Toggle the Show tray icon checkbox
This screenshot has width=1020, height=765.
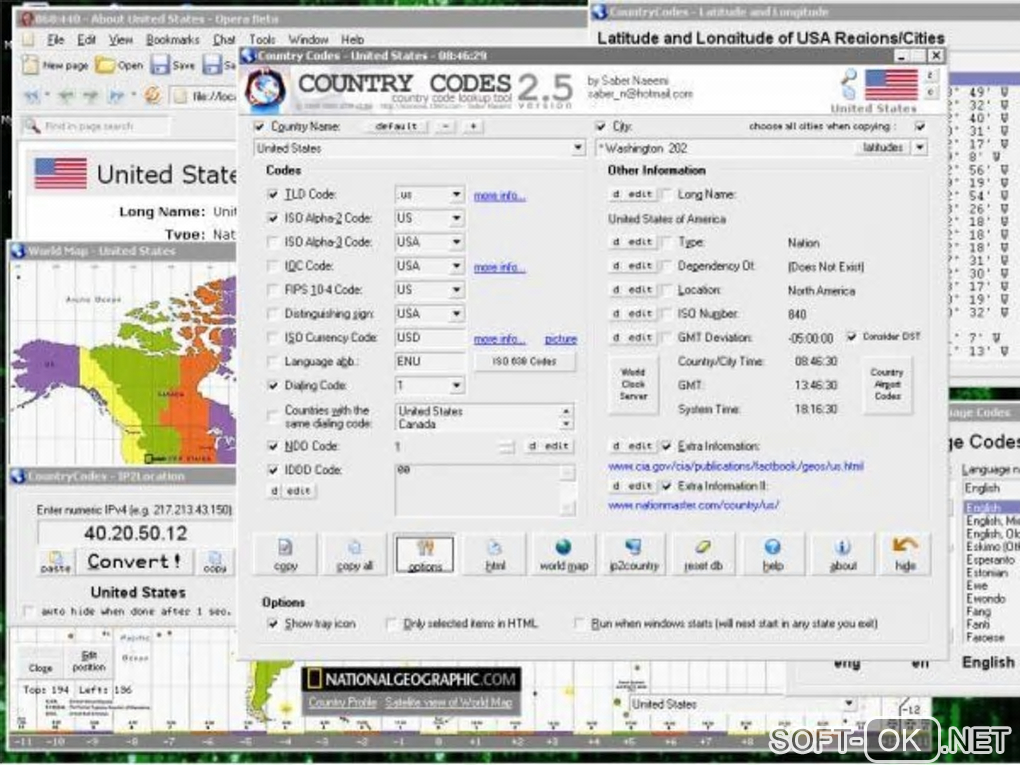coord(273,624)
